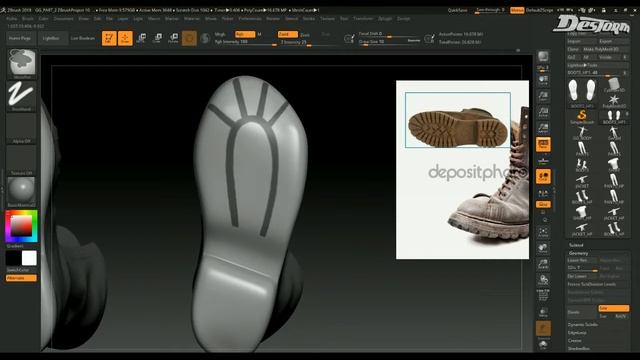Open the current brush thumbnail picker

(x=22, y=63)
